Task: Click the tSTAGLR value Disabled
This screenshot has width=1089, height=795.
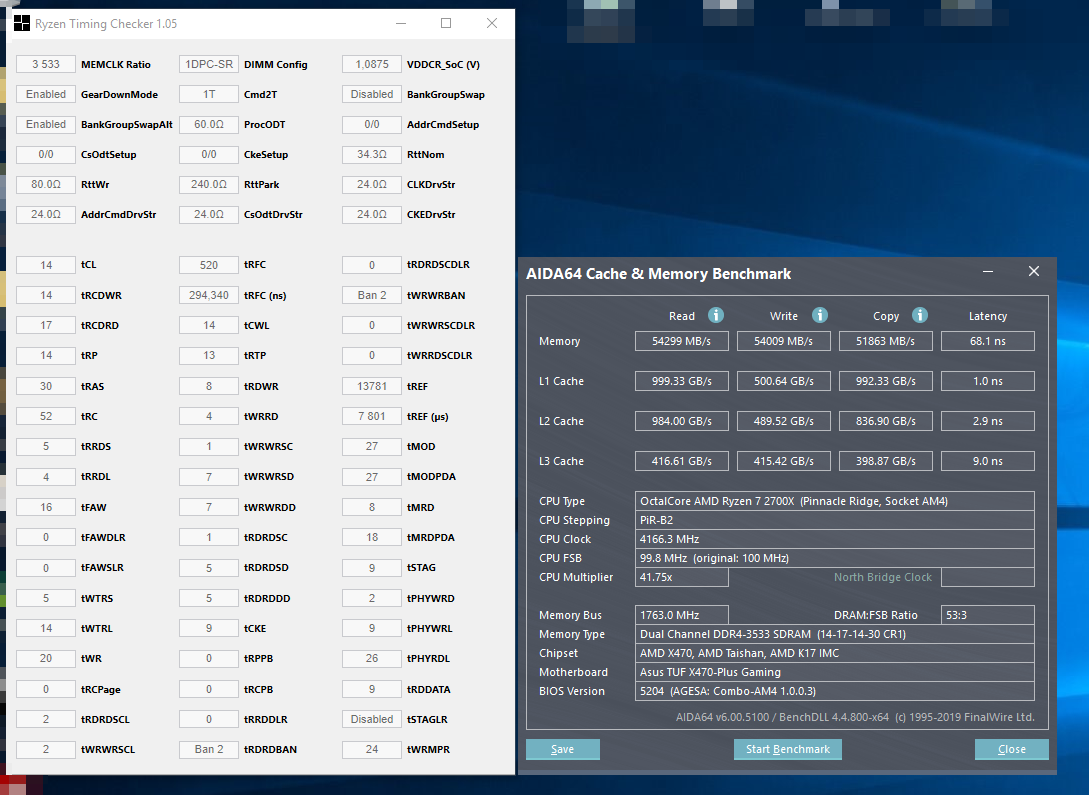Action: 372,719
